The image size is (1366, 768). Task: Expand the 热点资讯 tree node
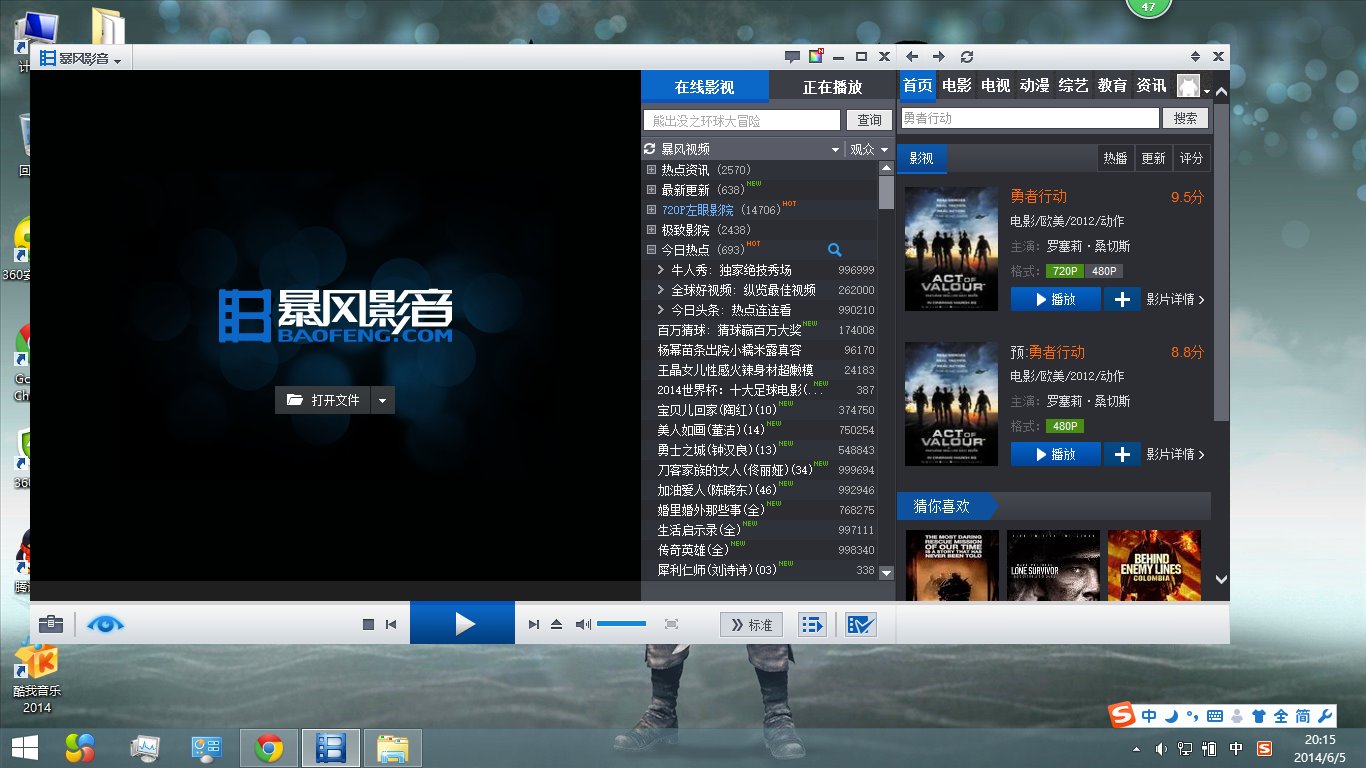[x=652, y=170]
